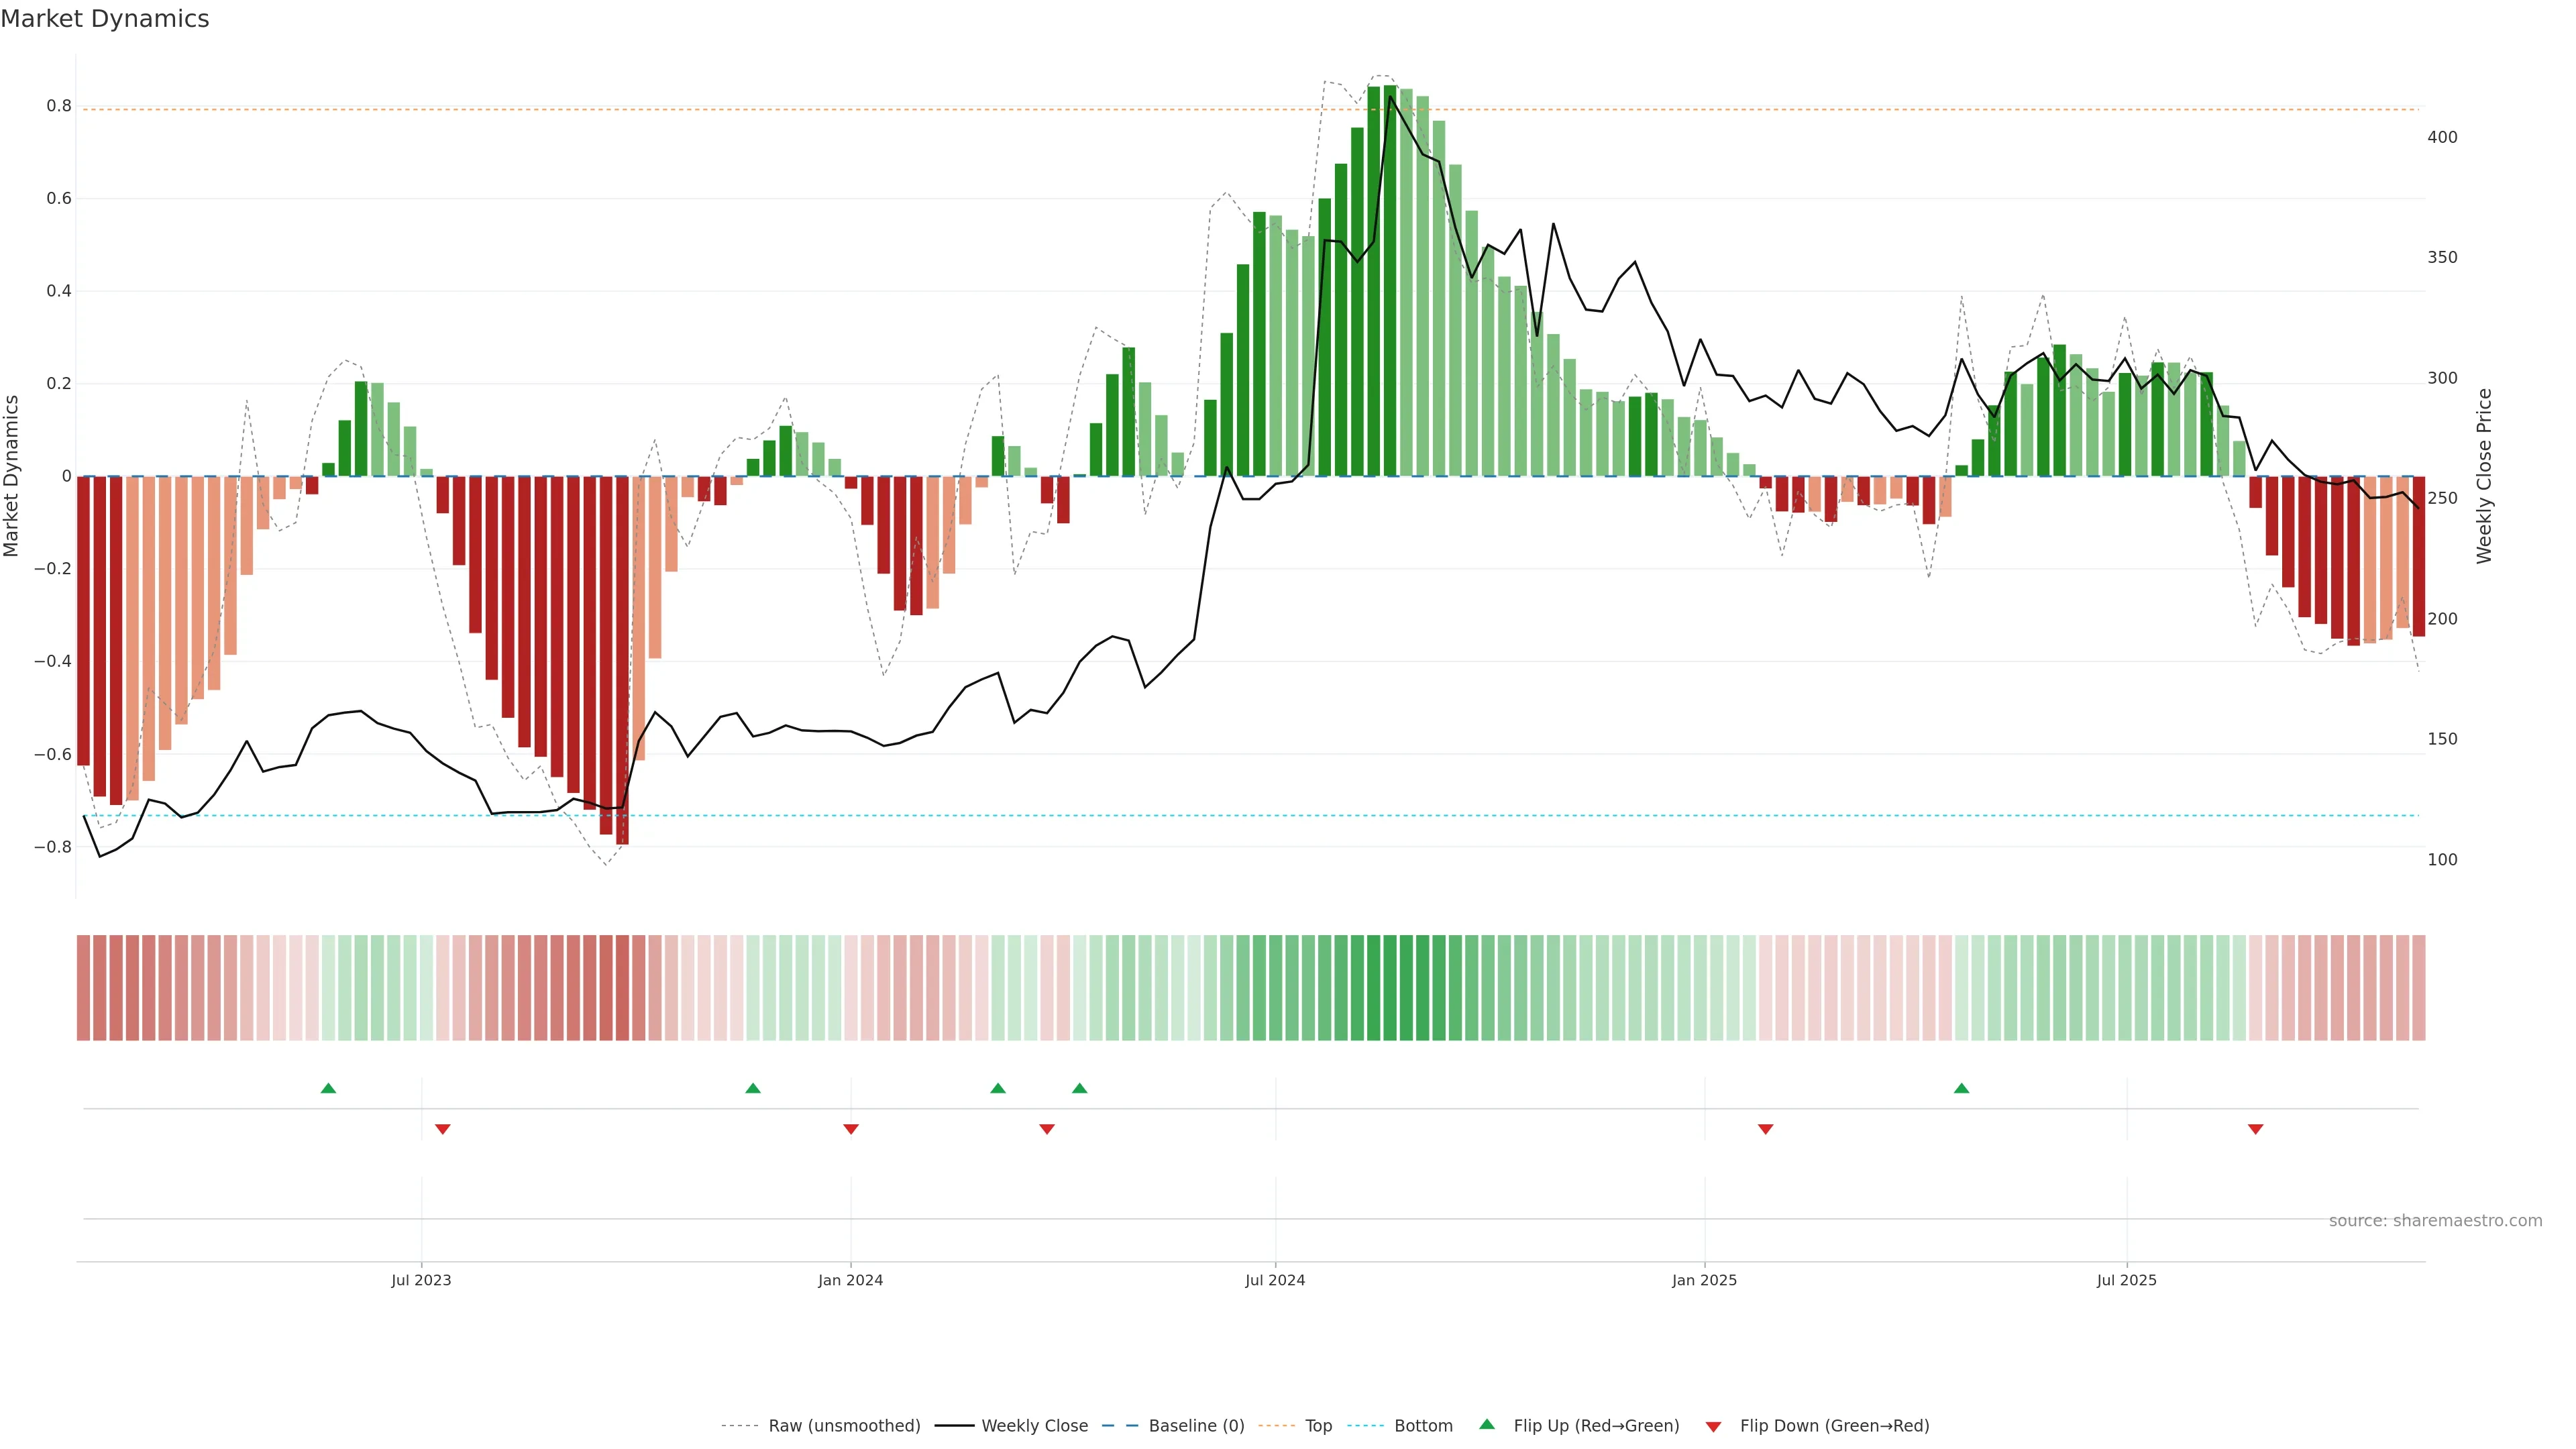Click the 0.8 tick on the left axis
This screenshot has width=2576, height=1449.
[x=58, y=106]
